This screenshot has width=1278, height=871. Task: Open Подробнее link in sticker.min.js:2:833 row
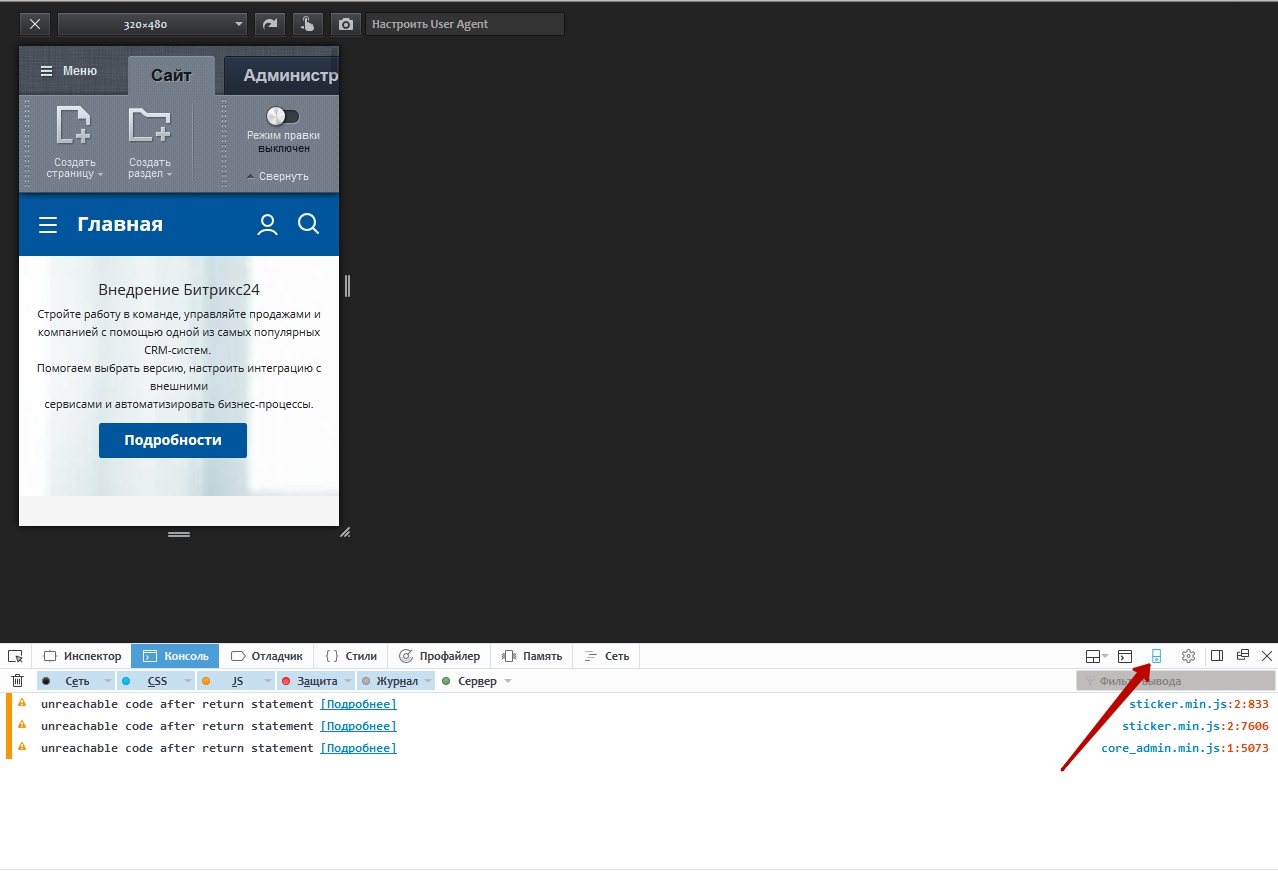click(x=358, y=704)
